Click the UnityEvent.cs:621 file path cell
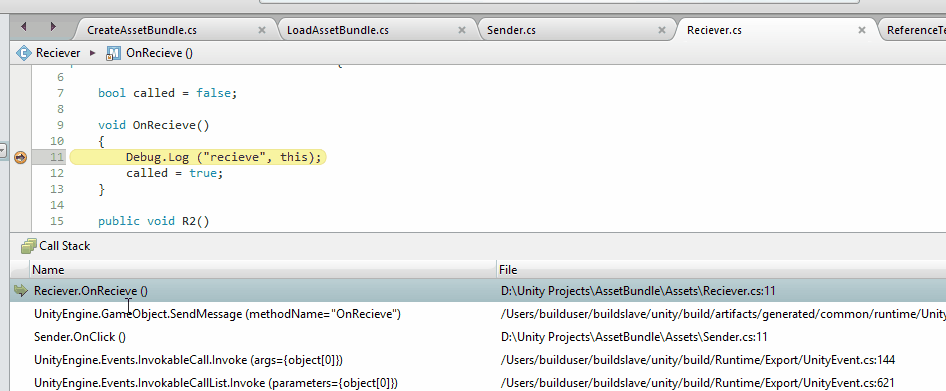Image resolution: width=946 pixels, height=391 pixels. click(x=697, y=383)
